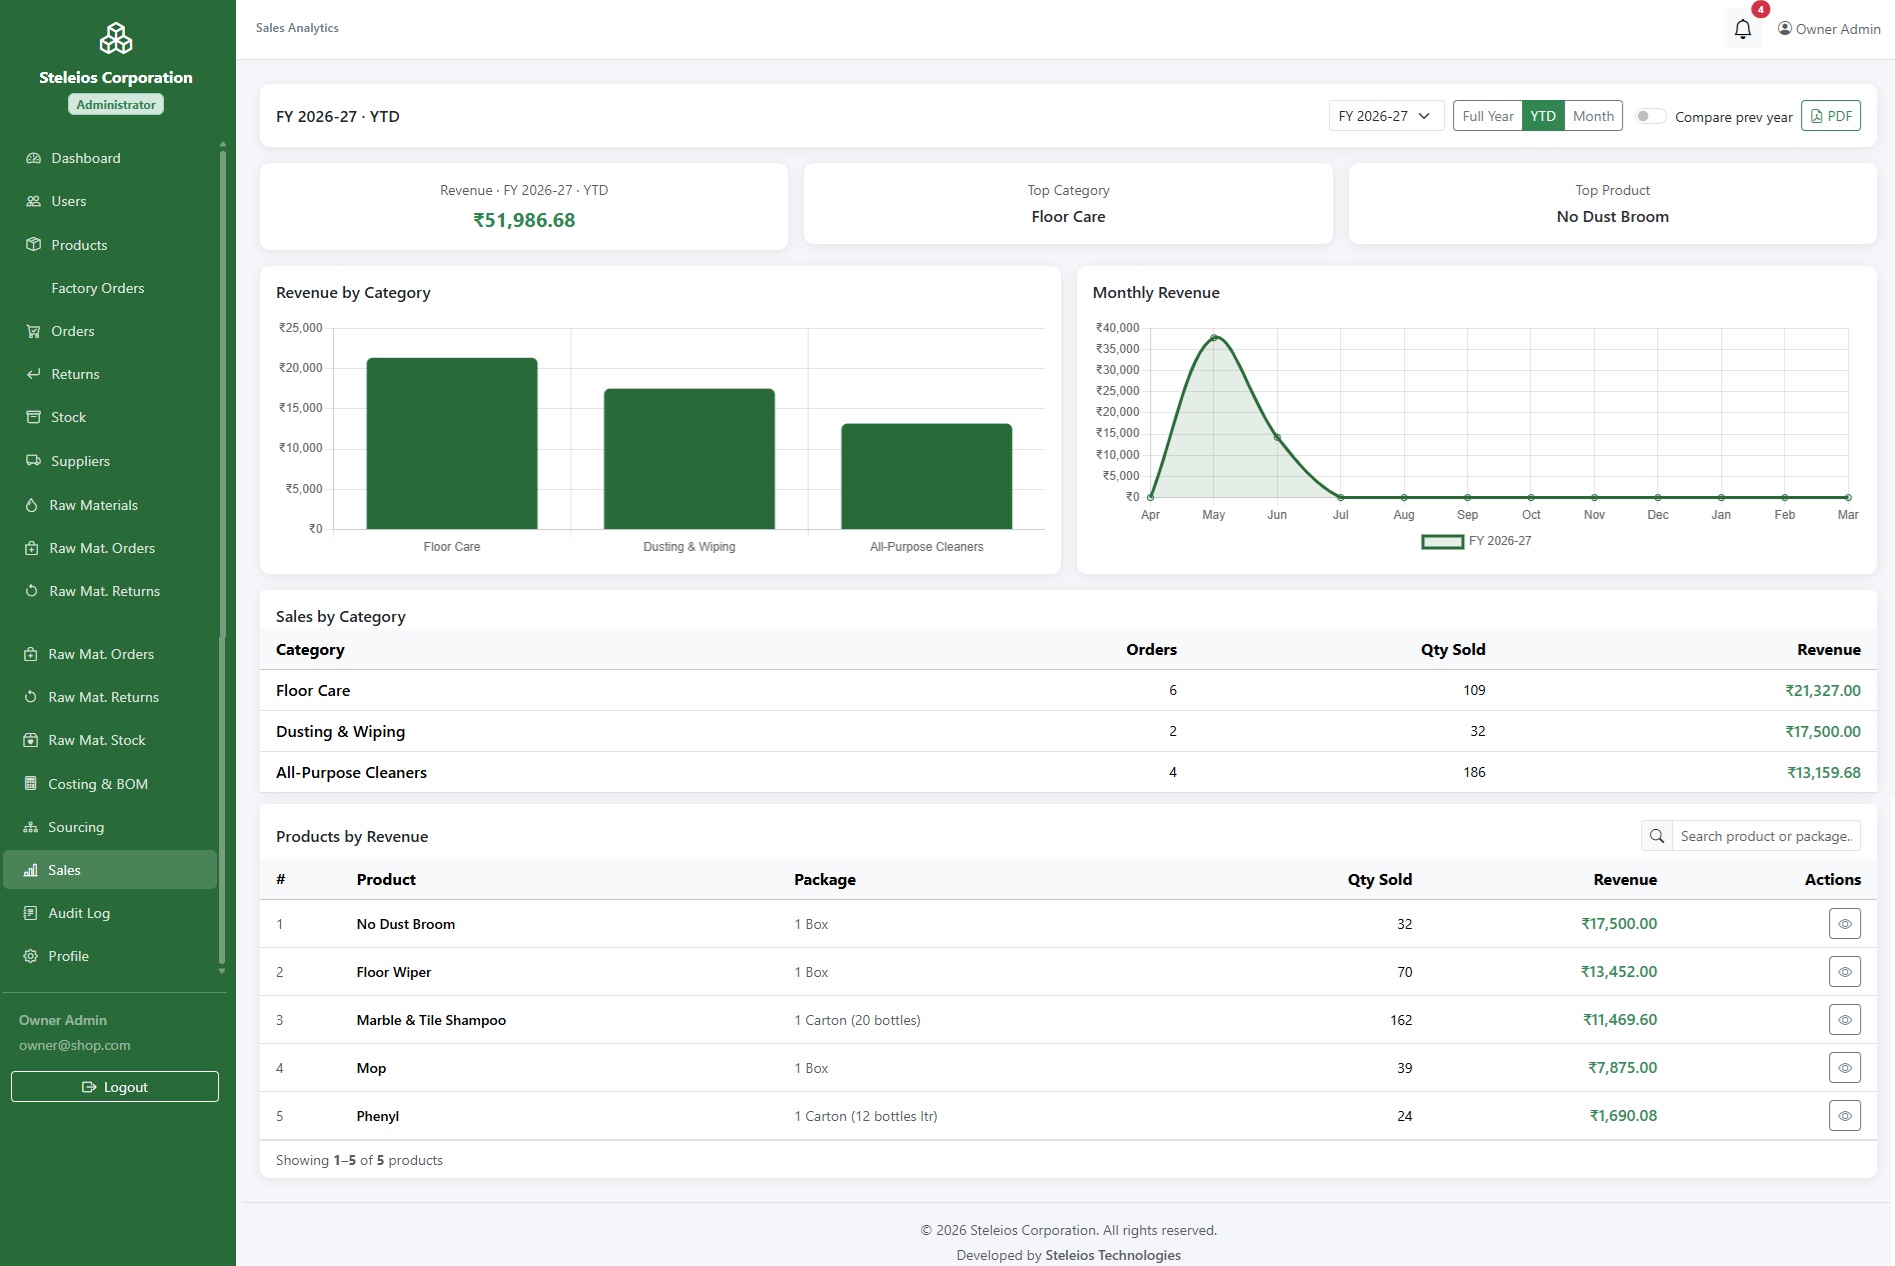Click the All-Purpose Cleaners chart bar
1895x1266 pixels.
(x=927, y=476)
